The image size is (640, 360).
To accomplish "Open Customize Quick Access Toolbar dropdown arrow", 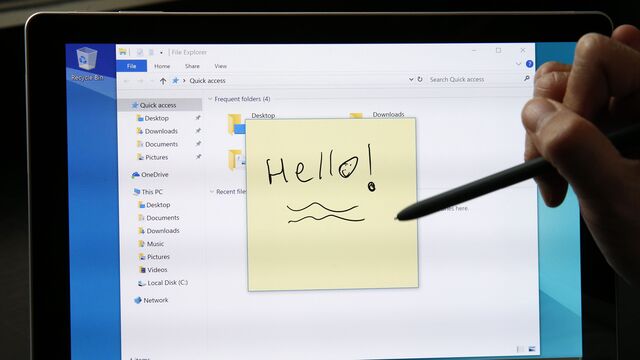I will [161, 53].
